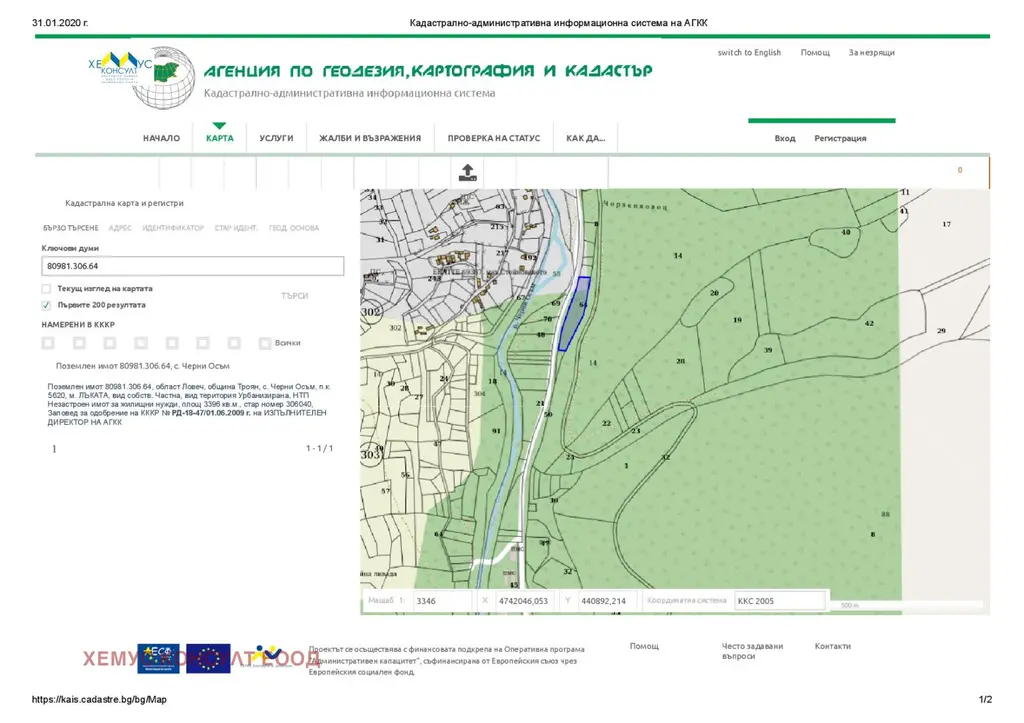Focus the 'Ключови думи' search field
1024x723 pixels.
(x=193, y=266)
